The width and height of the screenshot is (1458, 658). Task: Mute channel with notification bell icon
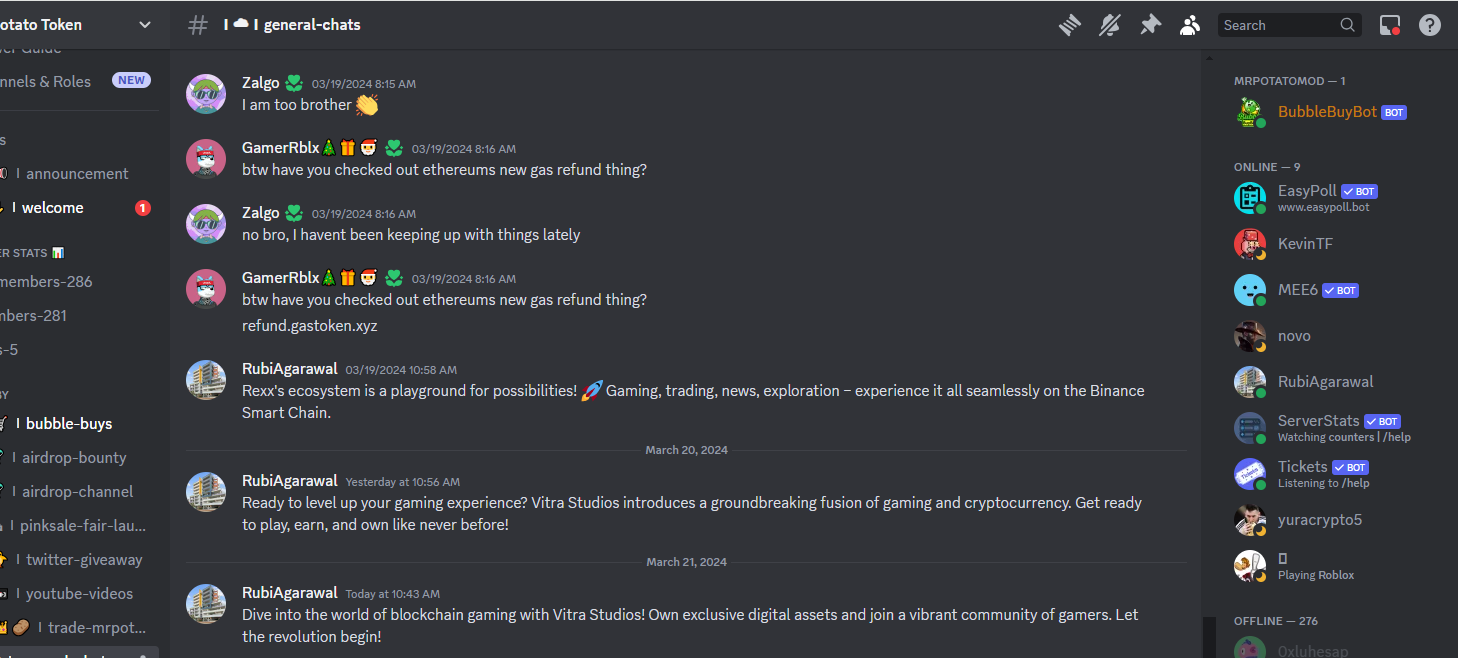(1110, 25)
